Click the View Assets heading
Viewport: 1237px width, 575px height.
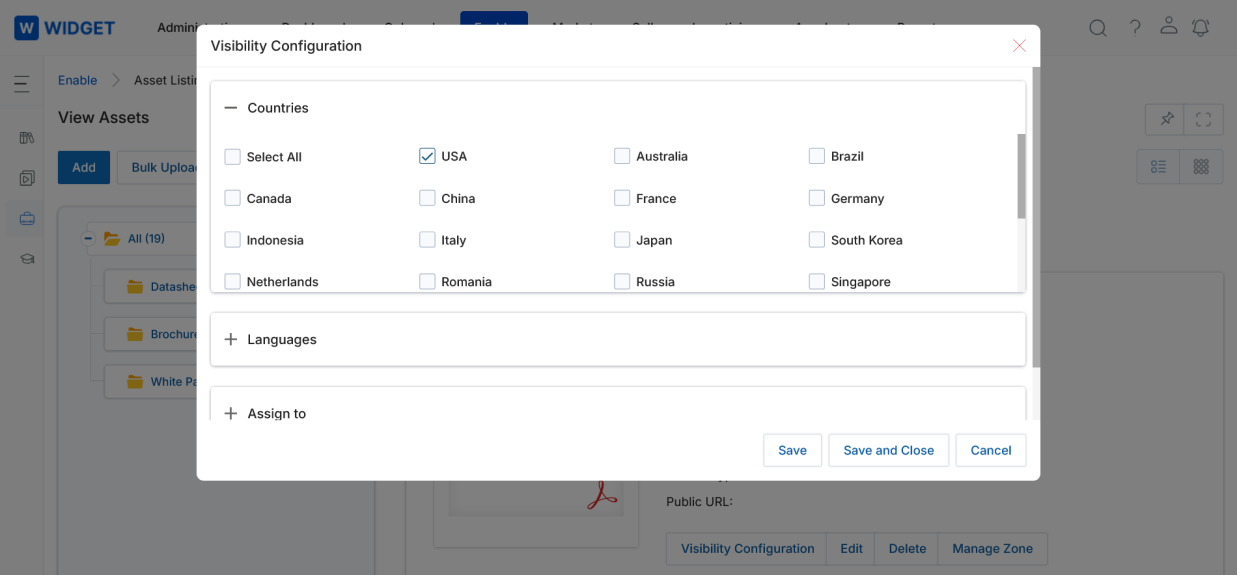coord(103,117)
